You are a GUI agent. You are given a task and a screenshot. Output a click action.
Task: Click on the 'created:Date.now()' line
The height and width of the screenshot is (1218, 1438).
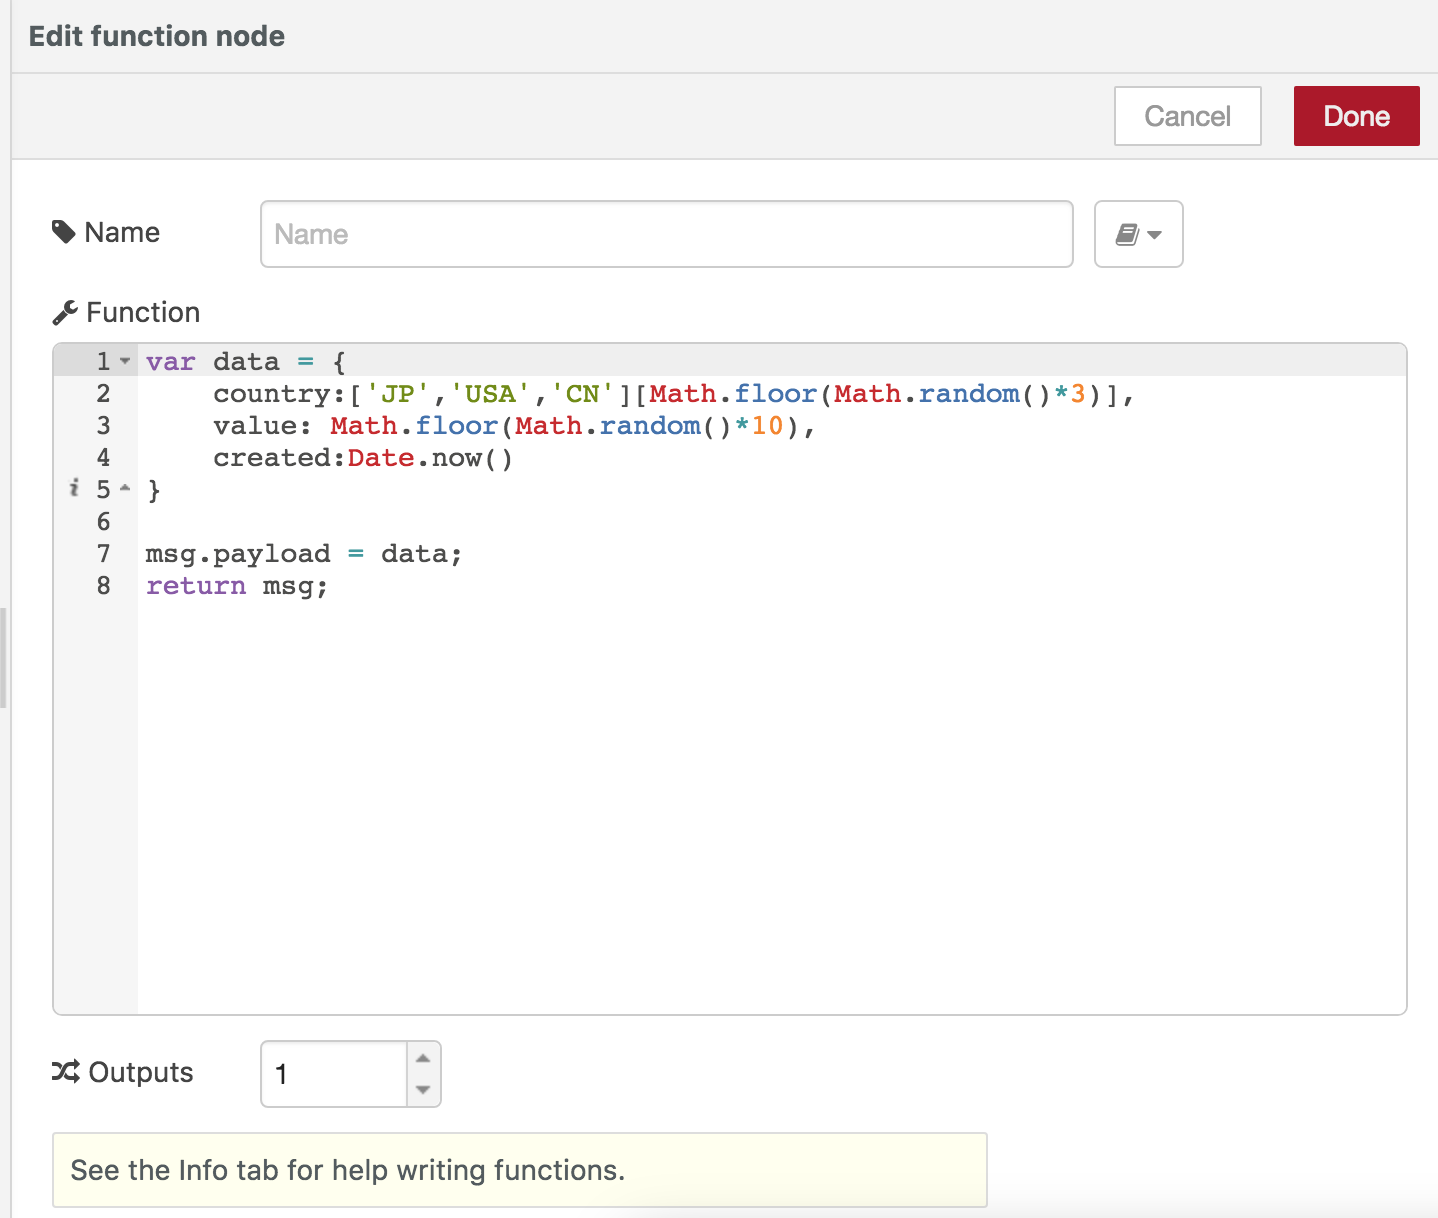pyautogui.click(x=362, y=458)
